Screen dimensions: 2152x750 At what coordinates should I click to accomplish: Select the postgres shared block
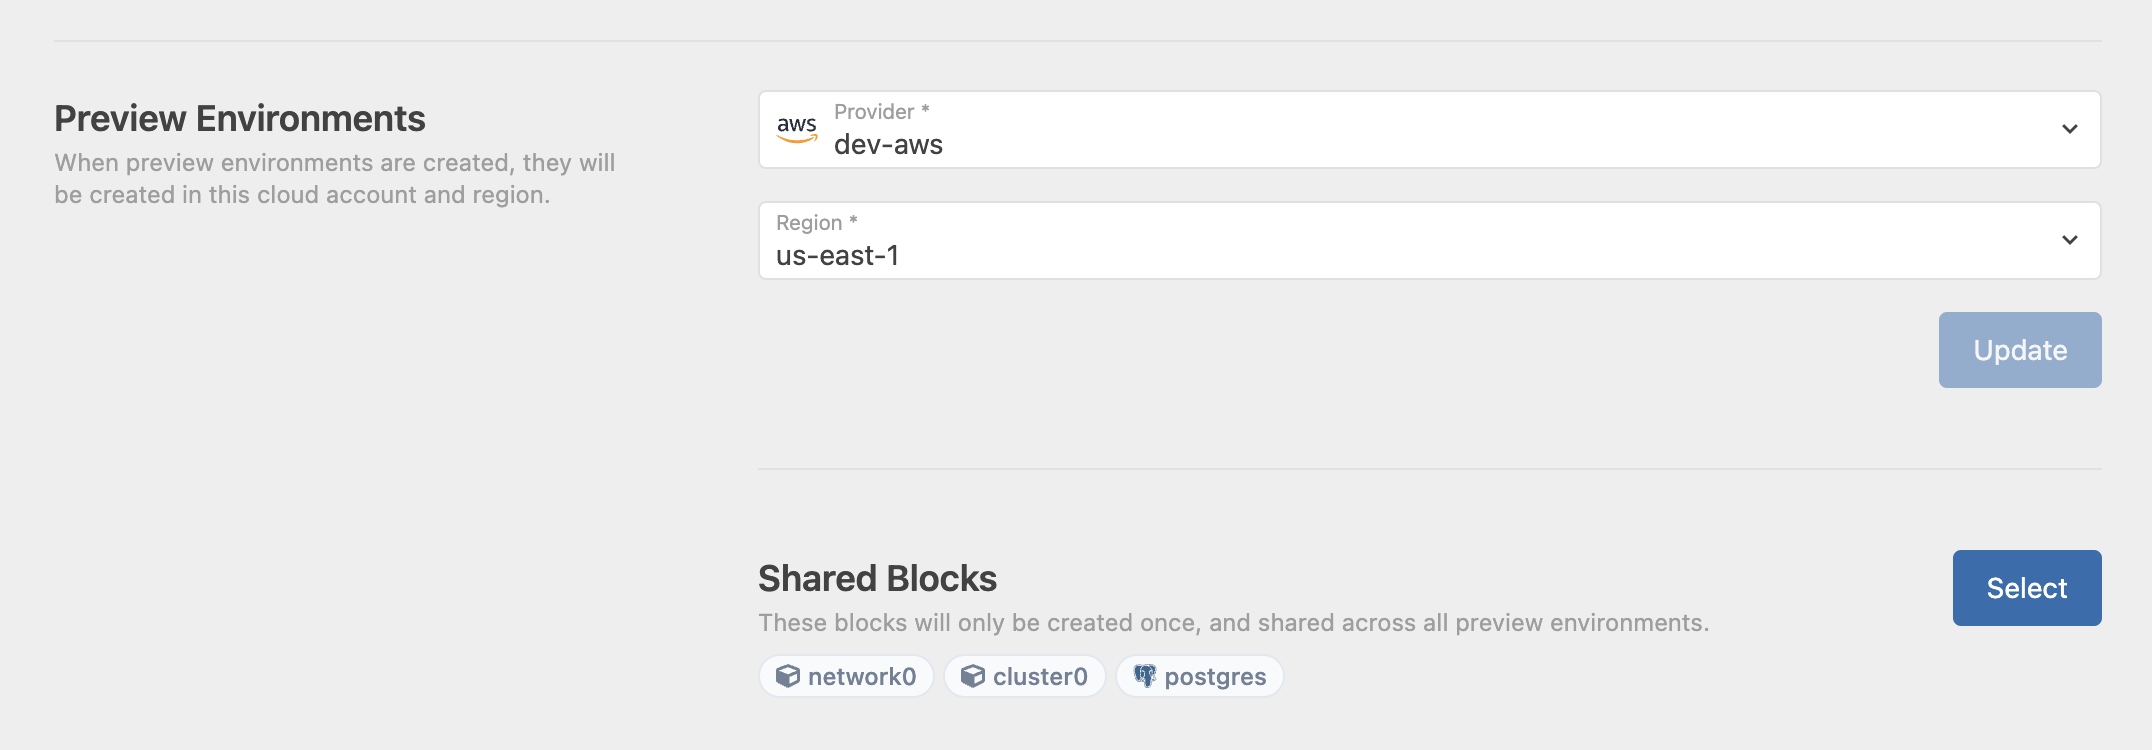coord(1199,676)
